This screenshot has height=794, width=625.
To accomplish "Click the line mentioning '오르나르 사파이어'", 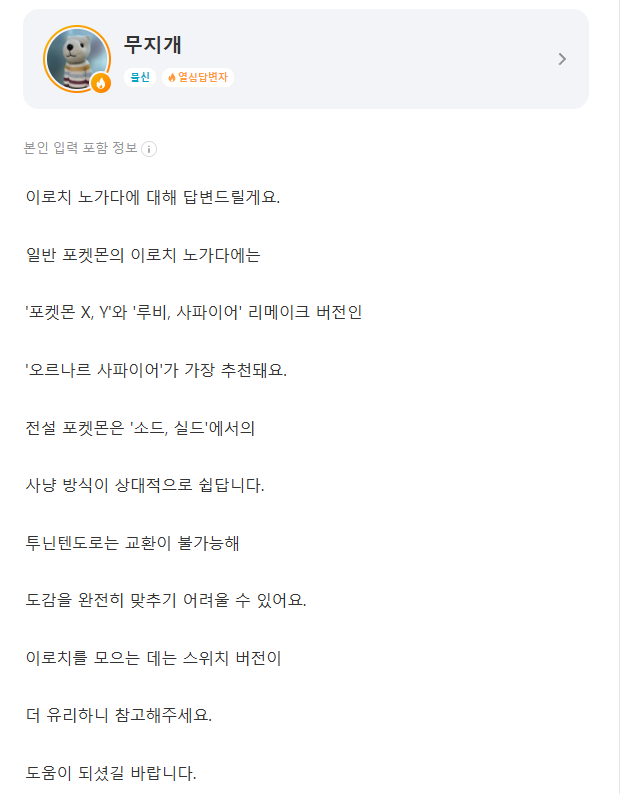I will pyautogui.click(x=156, y=370).
